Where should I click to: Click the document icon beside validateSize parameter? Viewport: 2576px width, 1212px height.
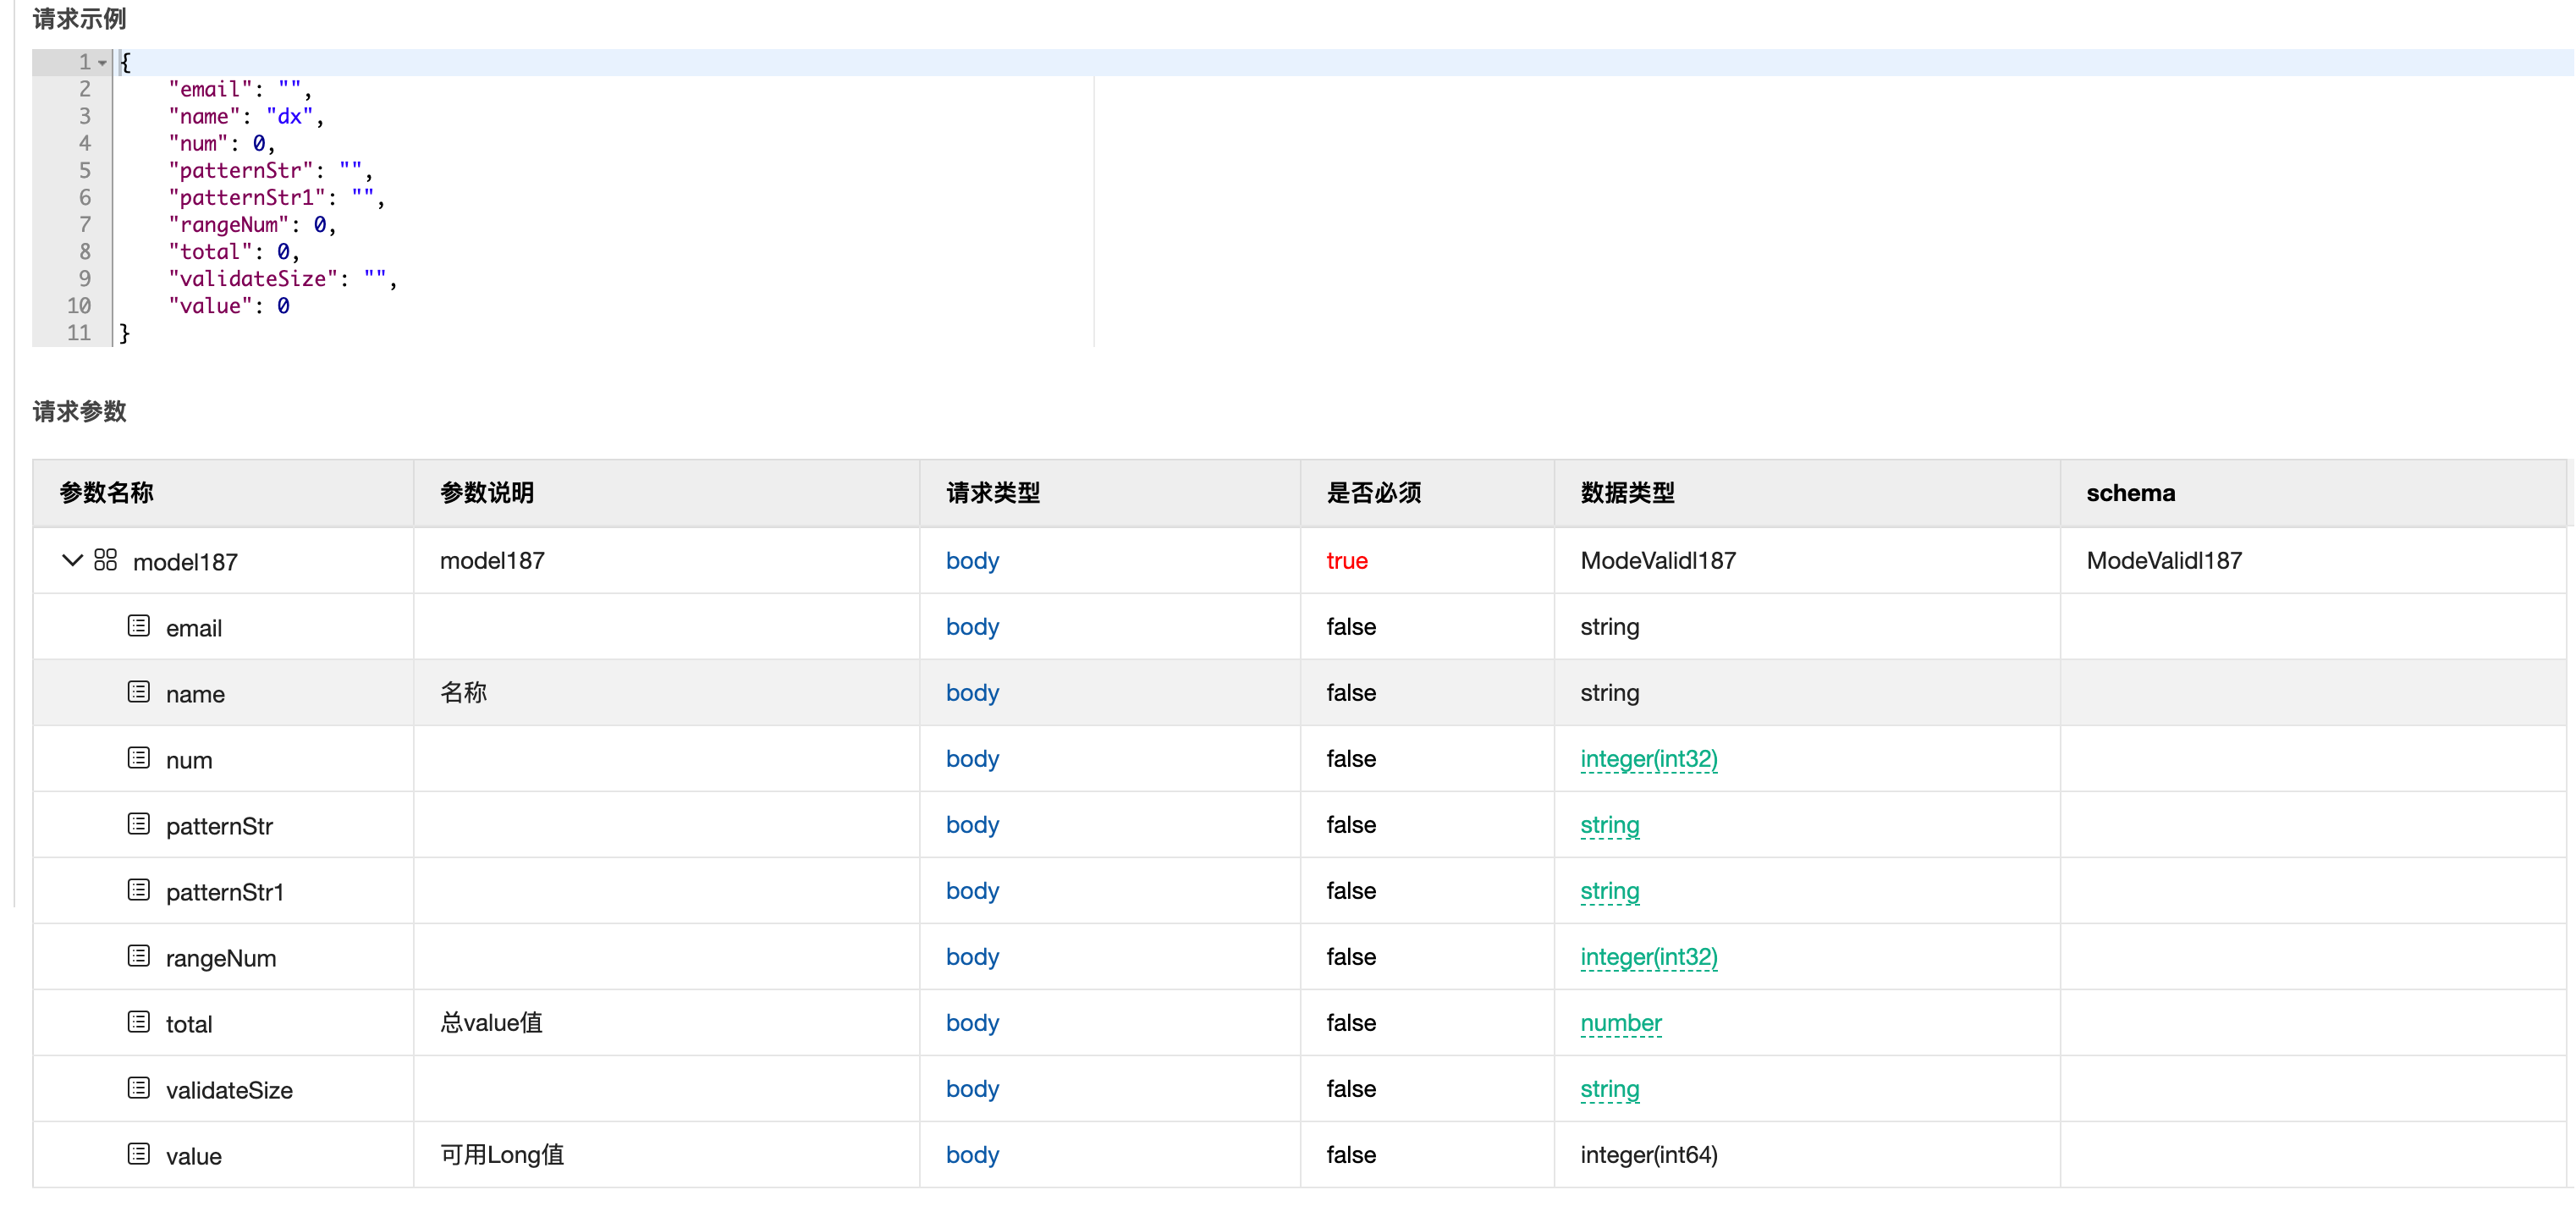(138, 1088)
